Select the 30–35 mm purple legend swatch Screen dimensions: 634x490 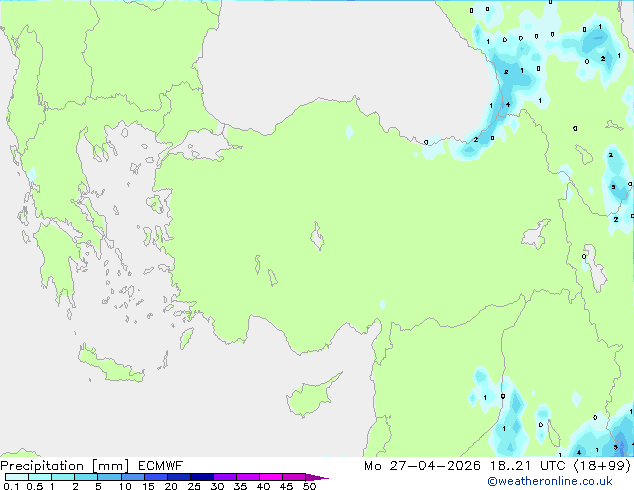224,477
